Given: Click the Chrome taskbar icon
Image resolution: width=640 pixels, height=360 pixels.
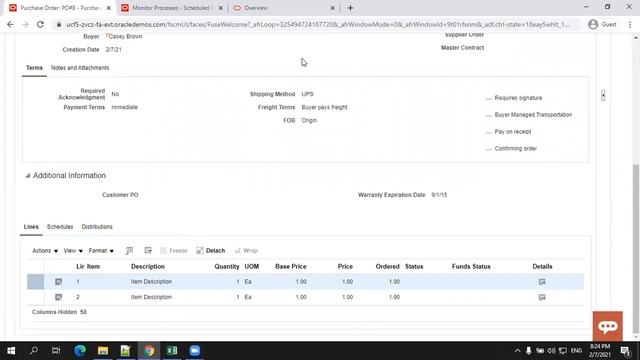Looking at the screenshot, I should point(149,351).
